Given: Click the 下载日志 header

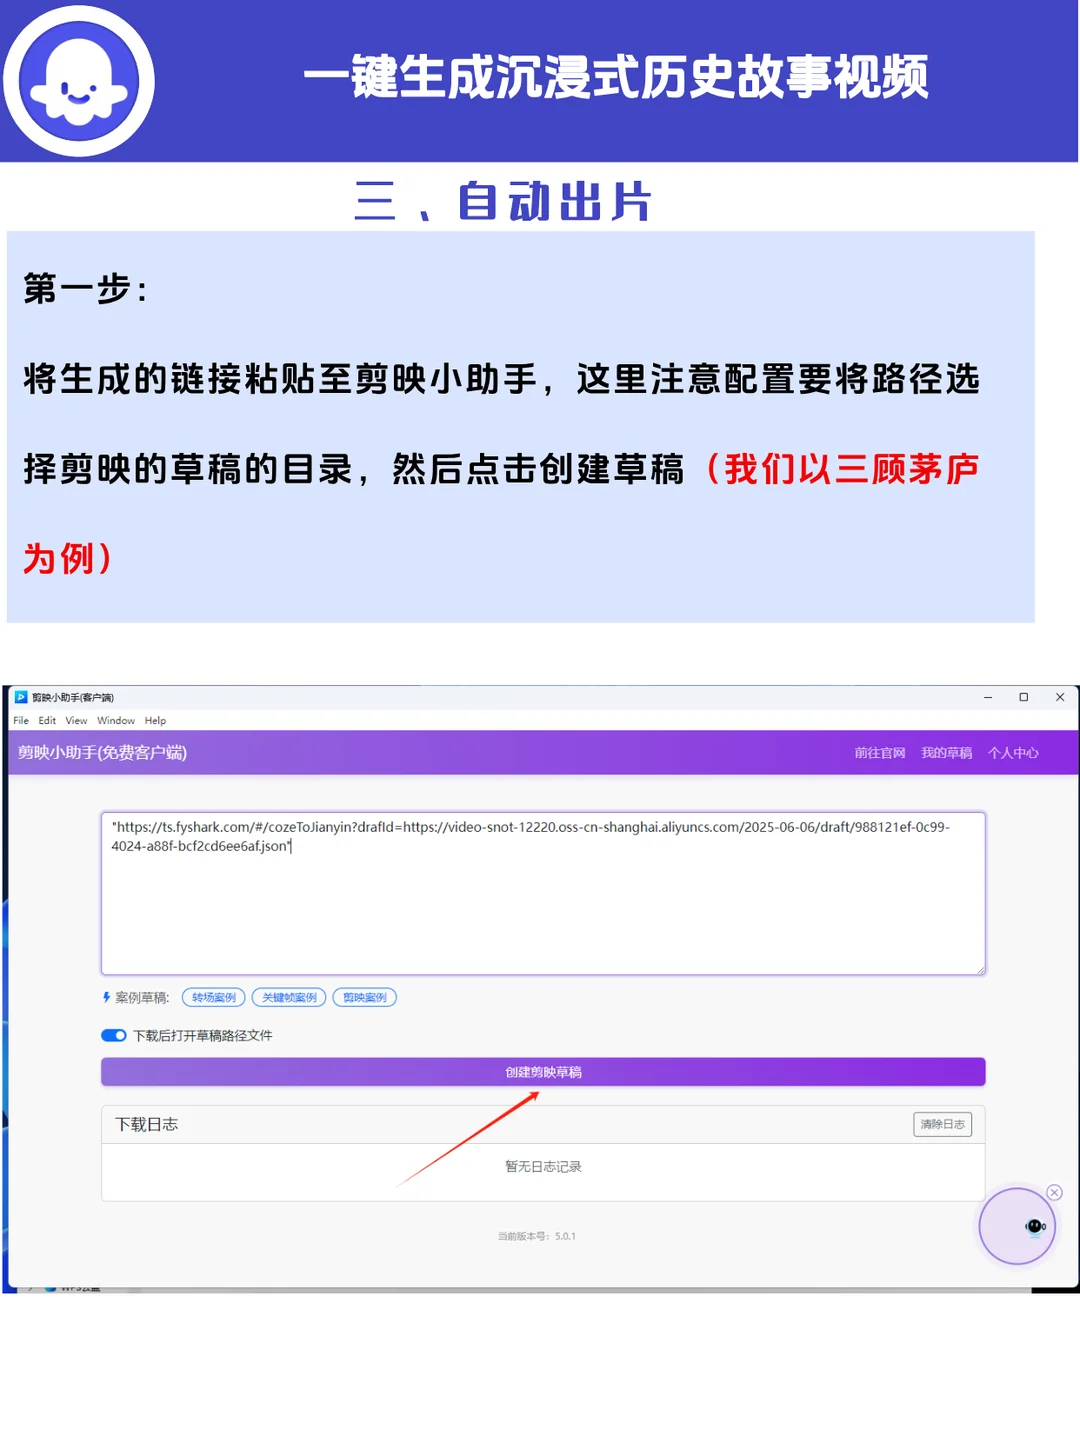Looking at the screenshot, I should (147, 1124).
